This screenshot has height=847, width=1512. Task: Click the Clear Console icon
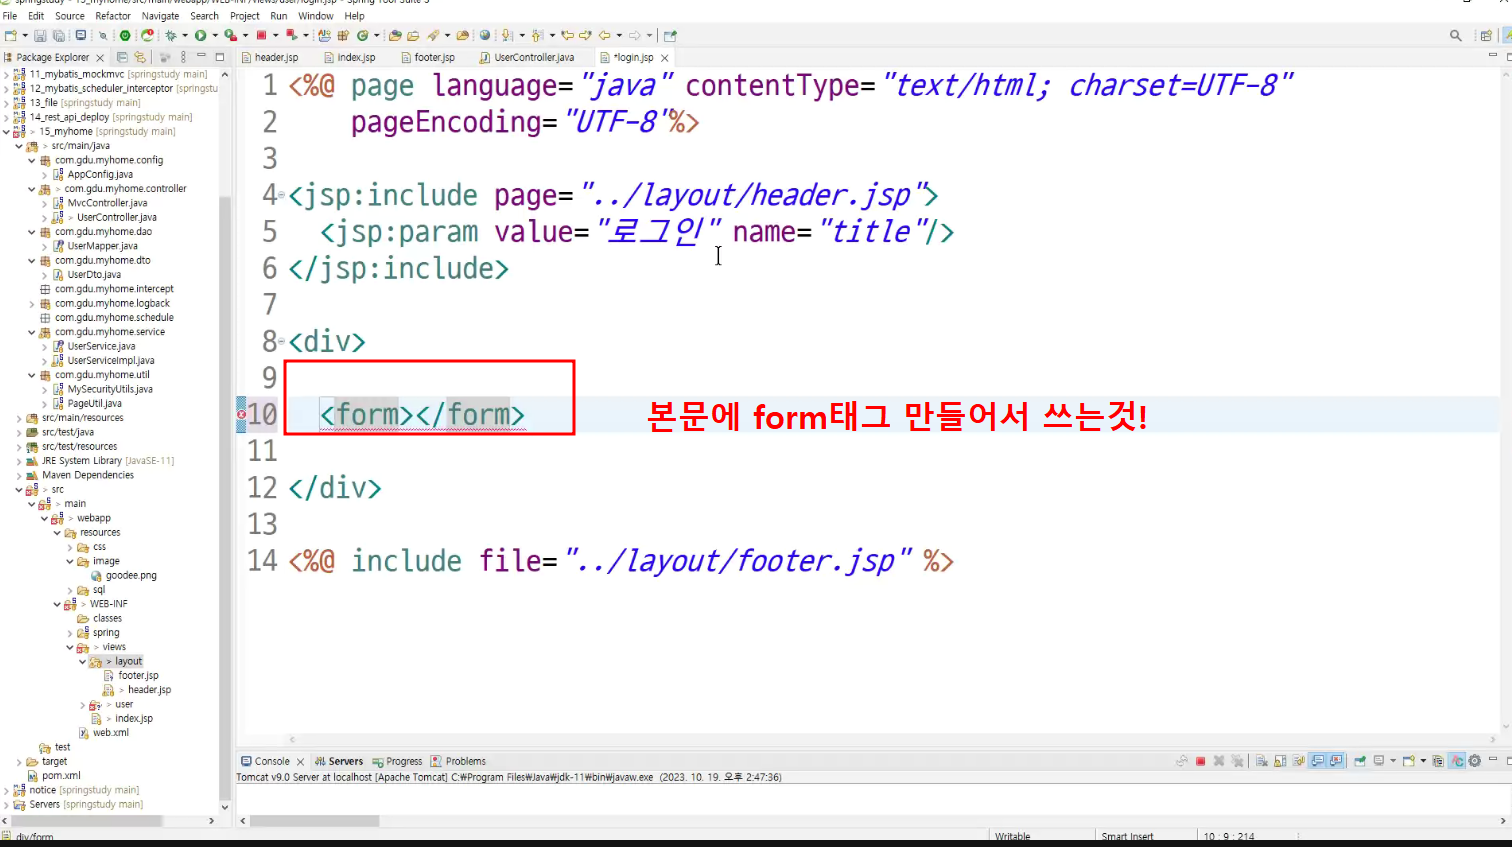pos(1262,761)
